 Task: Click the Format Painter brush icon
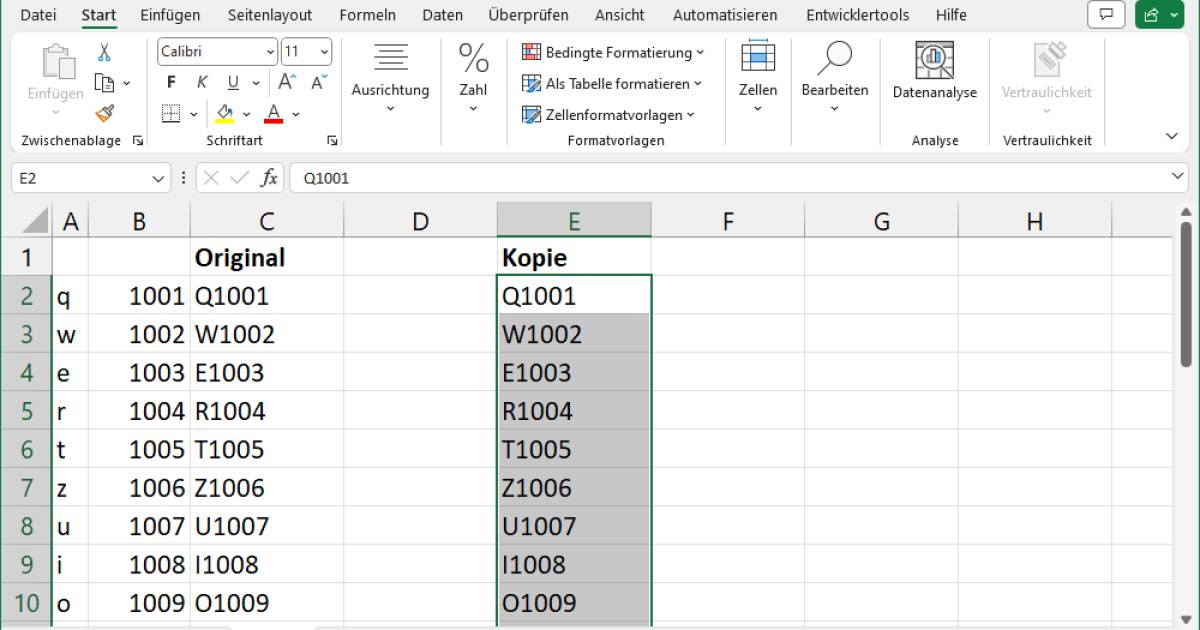pyautogui.click(x=105, y=113)
